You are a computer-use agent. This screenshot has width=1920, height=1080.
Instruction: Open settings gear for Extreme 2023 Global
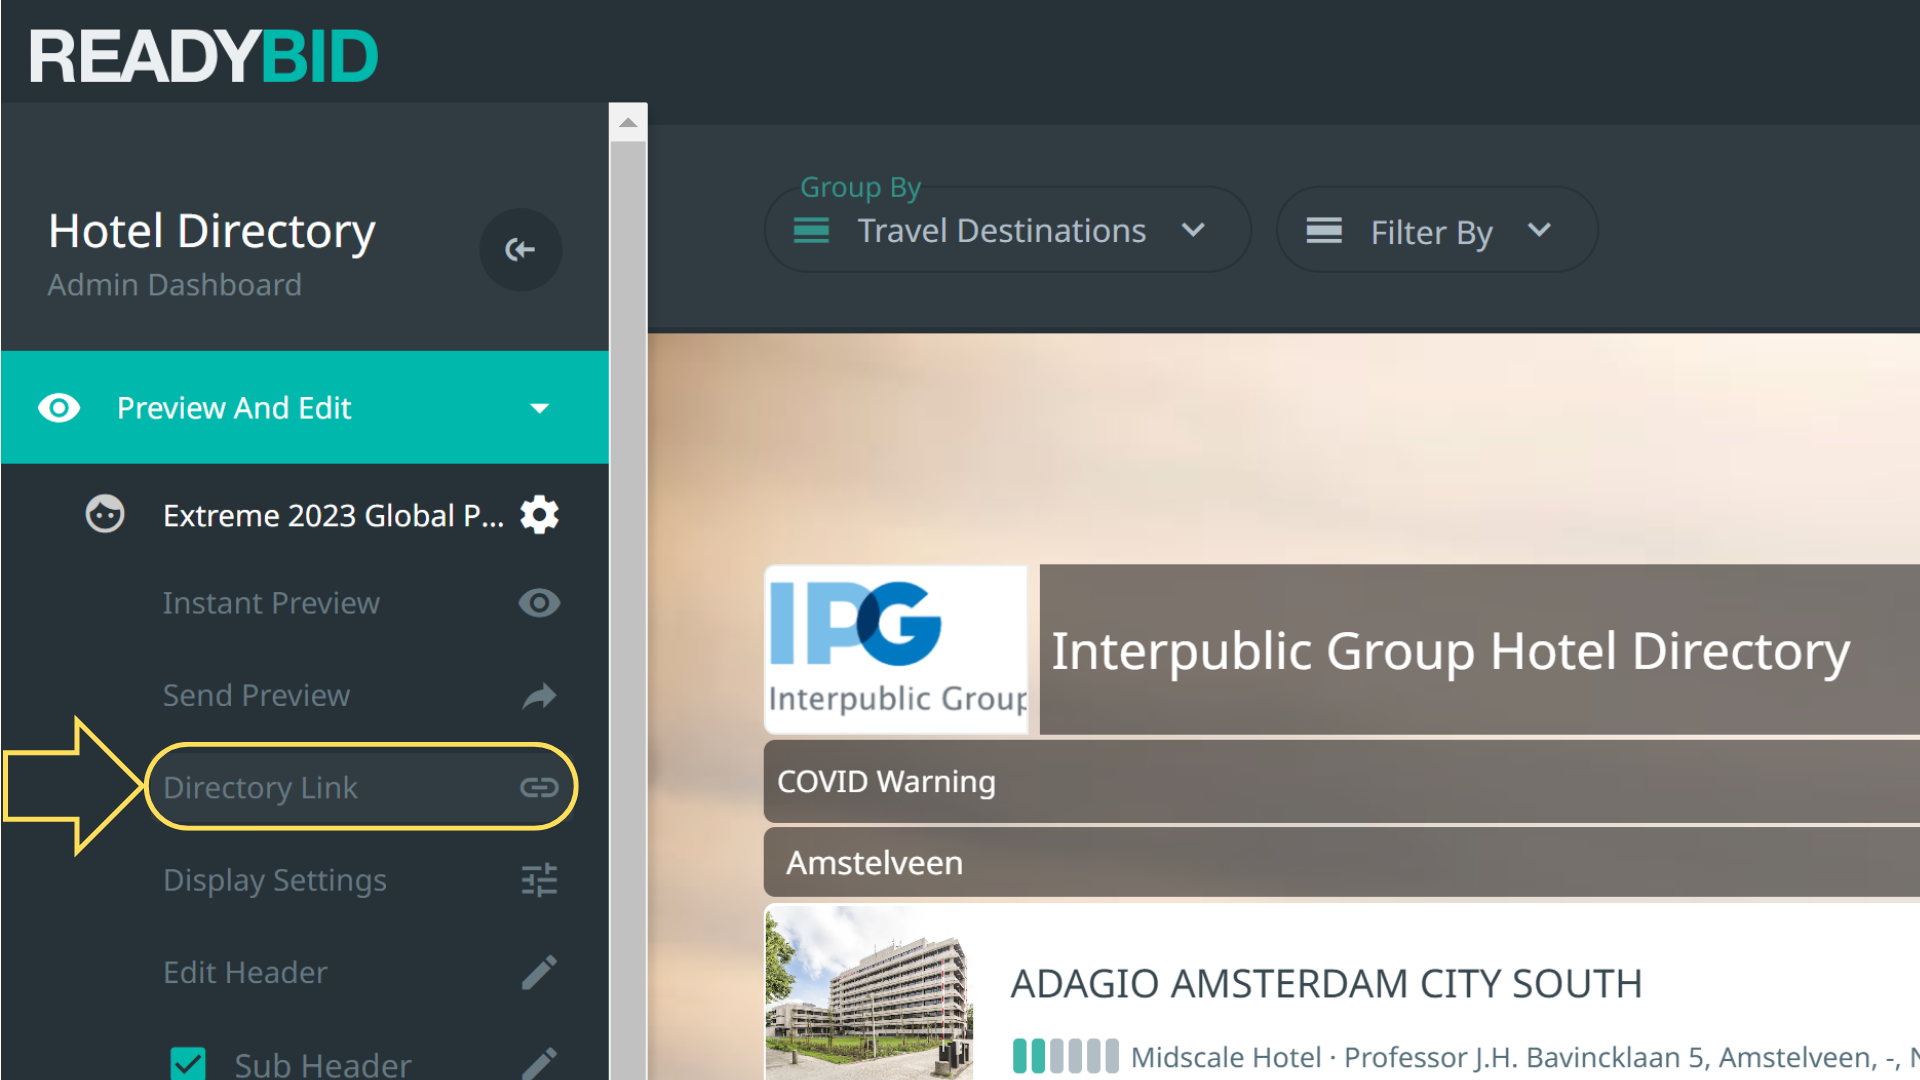pos(539,515)
